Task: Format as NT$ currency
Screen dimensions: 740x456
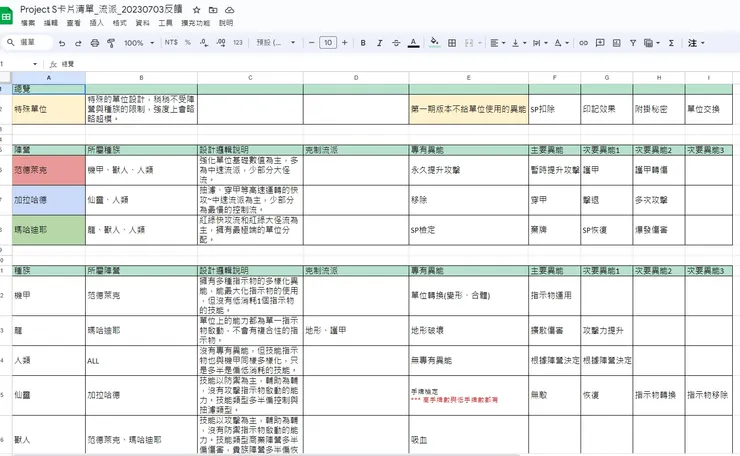Action: pyautogui.click(x=171, y=42)
